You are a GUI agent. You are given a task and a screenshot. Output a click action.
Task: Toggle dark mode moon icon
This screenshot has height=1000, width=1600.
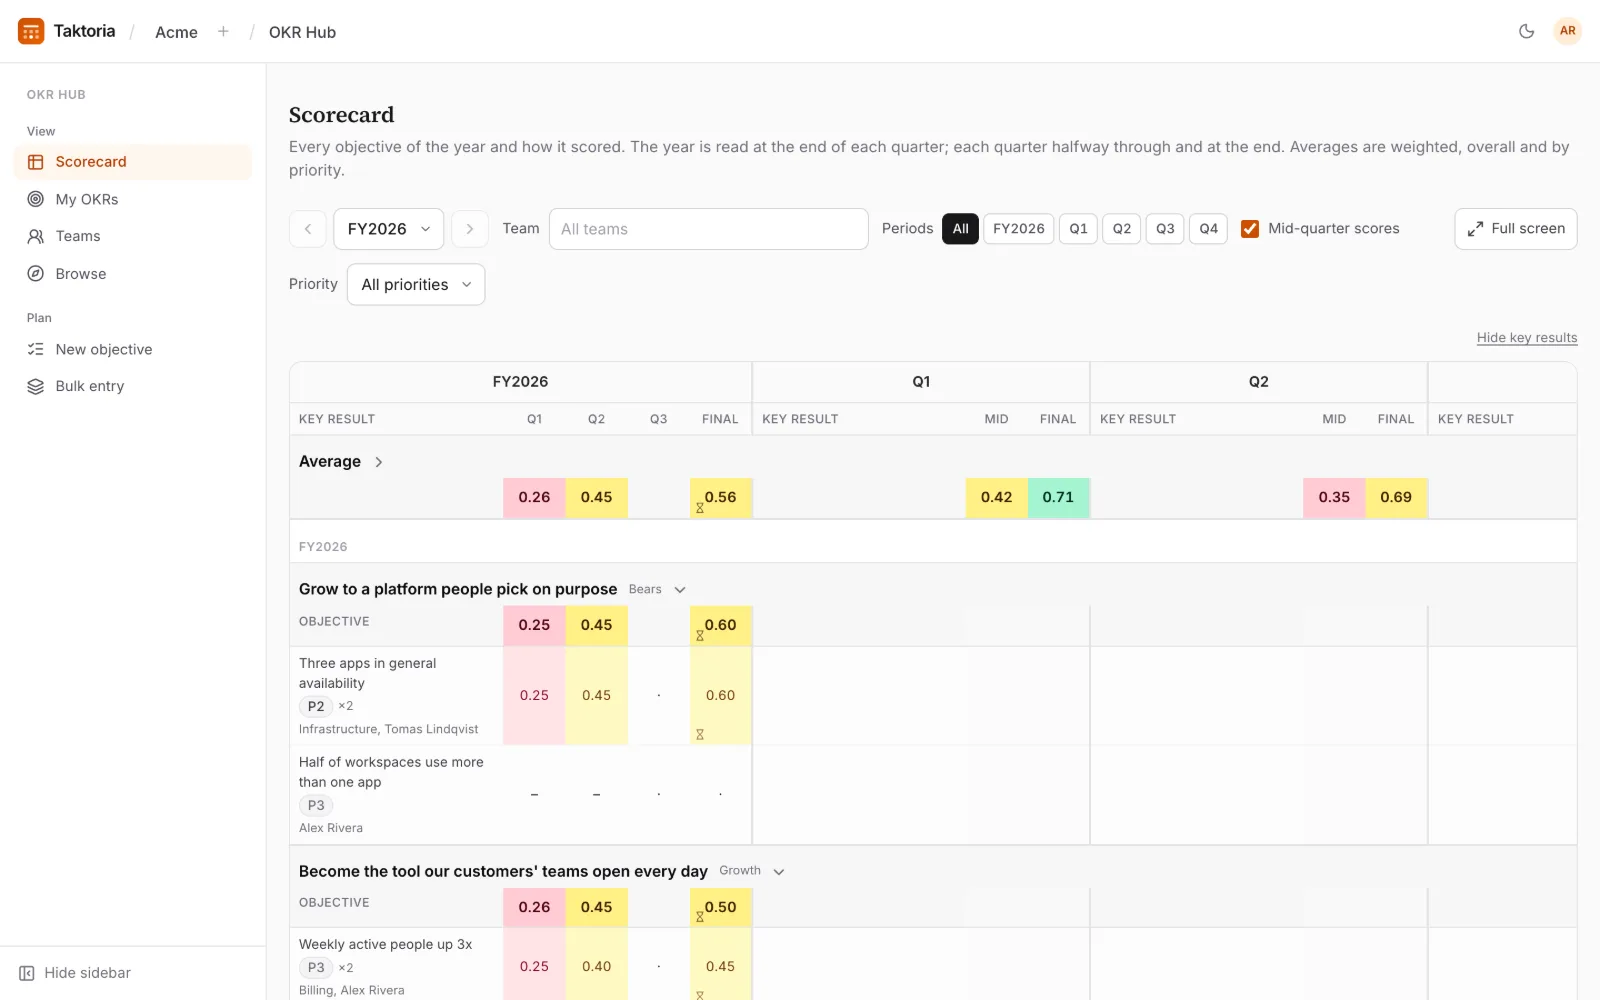pos(1526,31)
